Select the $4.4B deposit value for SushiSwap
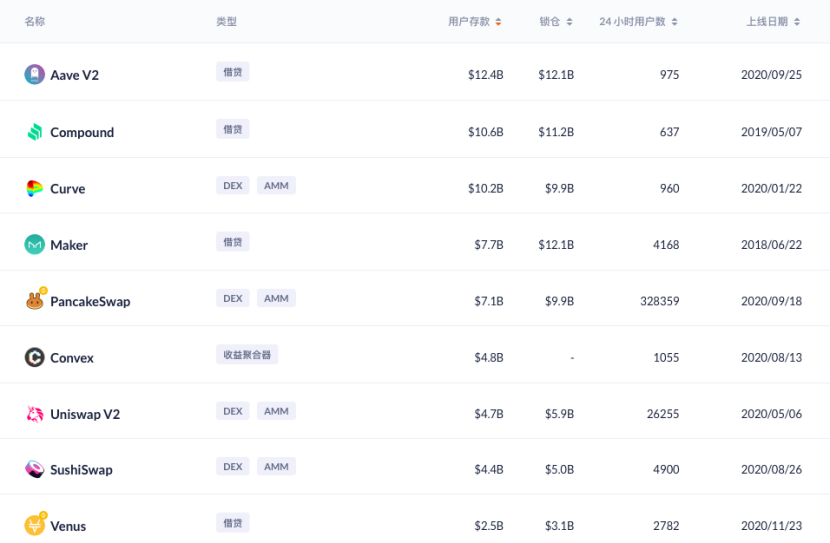Screen dimensions: 830x543 tap(489, 469)
